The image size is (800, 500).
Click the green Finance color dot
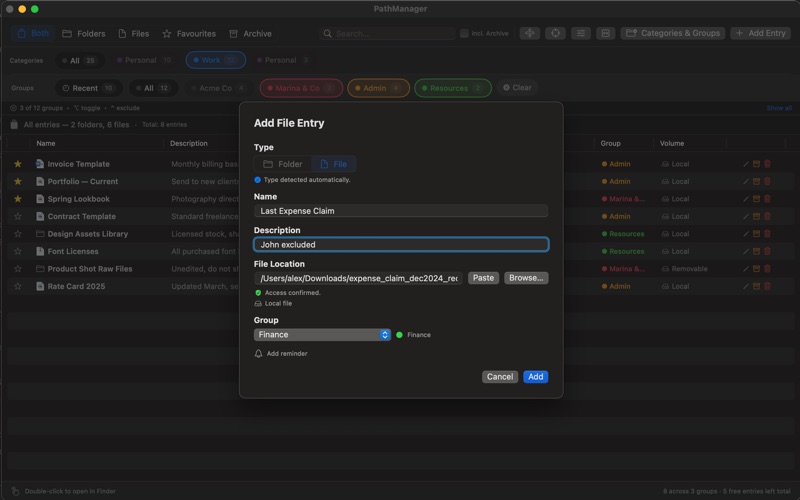pyautogui.click(x=399, y=335)
